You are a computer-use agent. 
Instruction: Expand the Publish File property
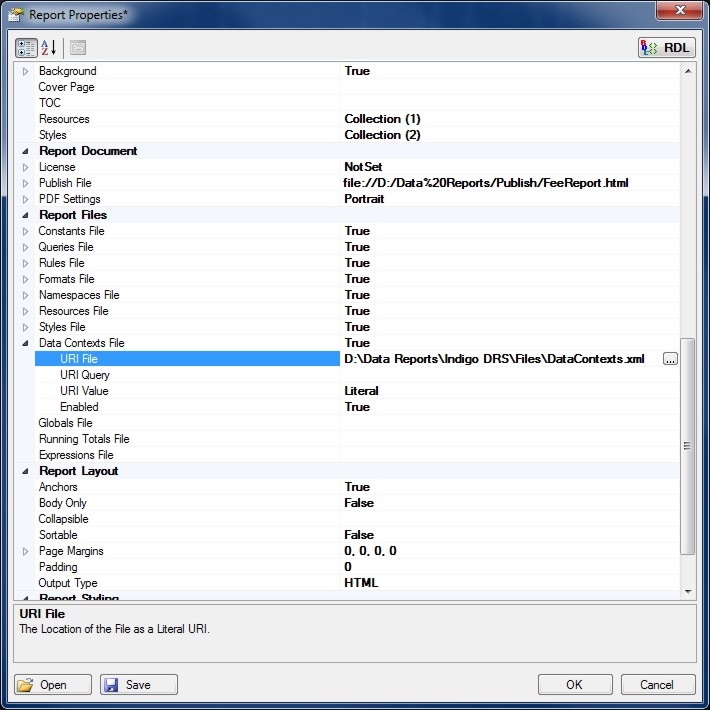coord(26,183)
